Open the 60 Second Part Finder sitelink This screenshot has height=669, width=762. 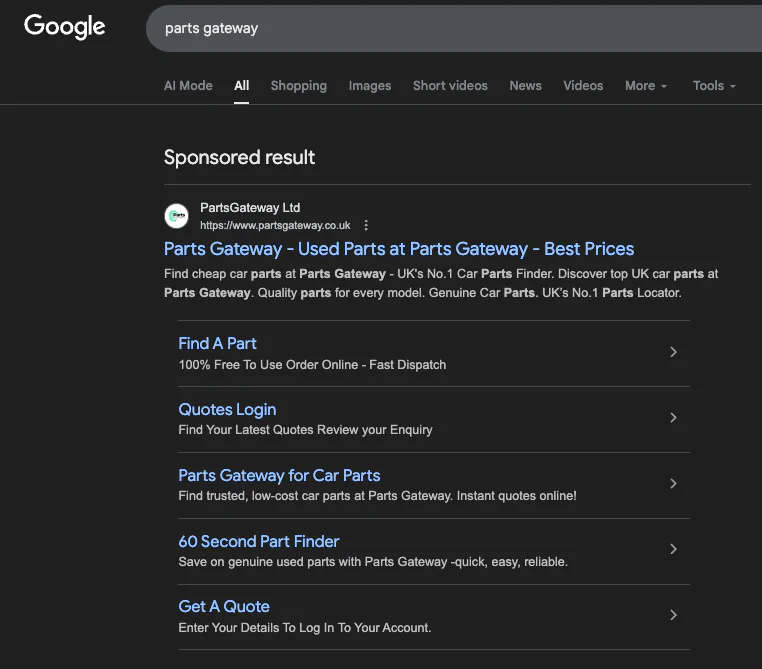259,541
